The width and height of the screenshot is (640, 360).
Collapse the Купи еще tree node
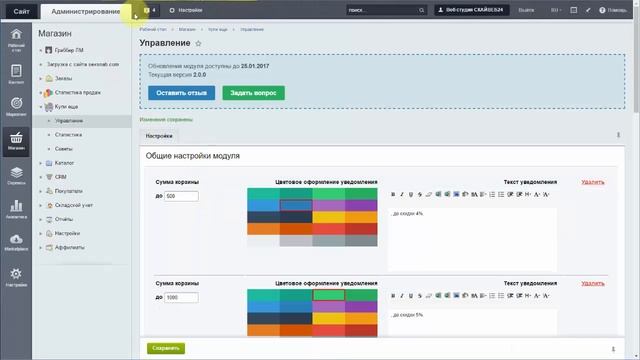pyautogui.click(x=40, y=107)
